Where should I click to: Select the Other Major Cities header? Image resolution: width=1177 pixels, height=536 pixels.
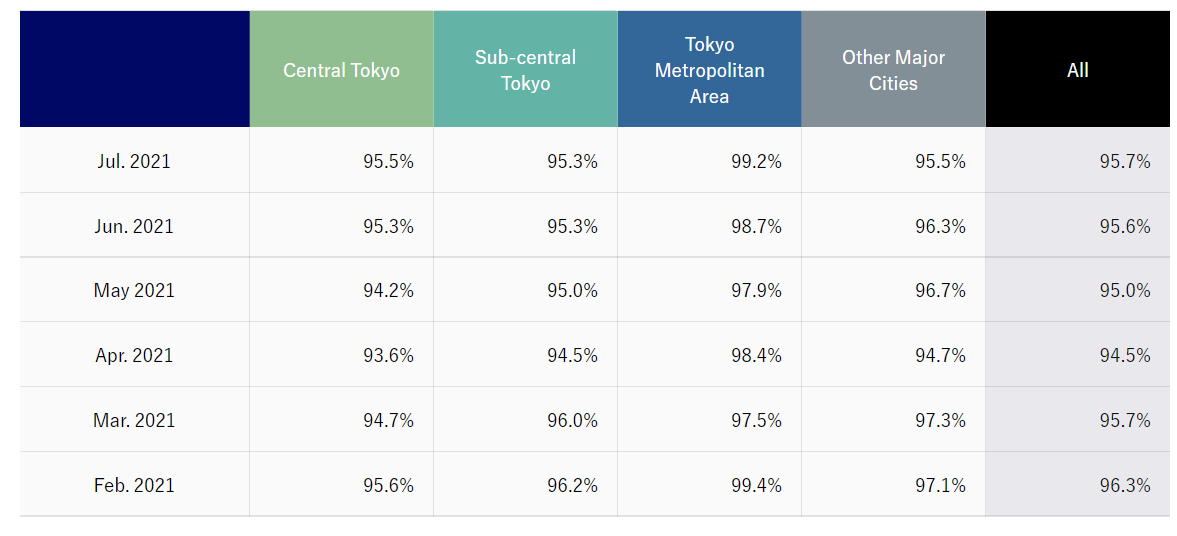point(893,69)
